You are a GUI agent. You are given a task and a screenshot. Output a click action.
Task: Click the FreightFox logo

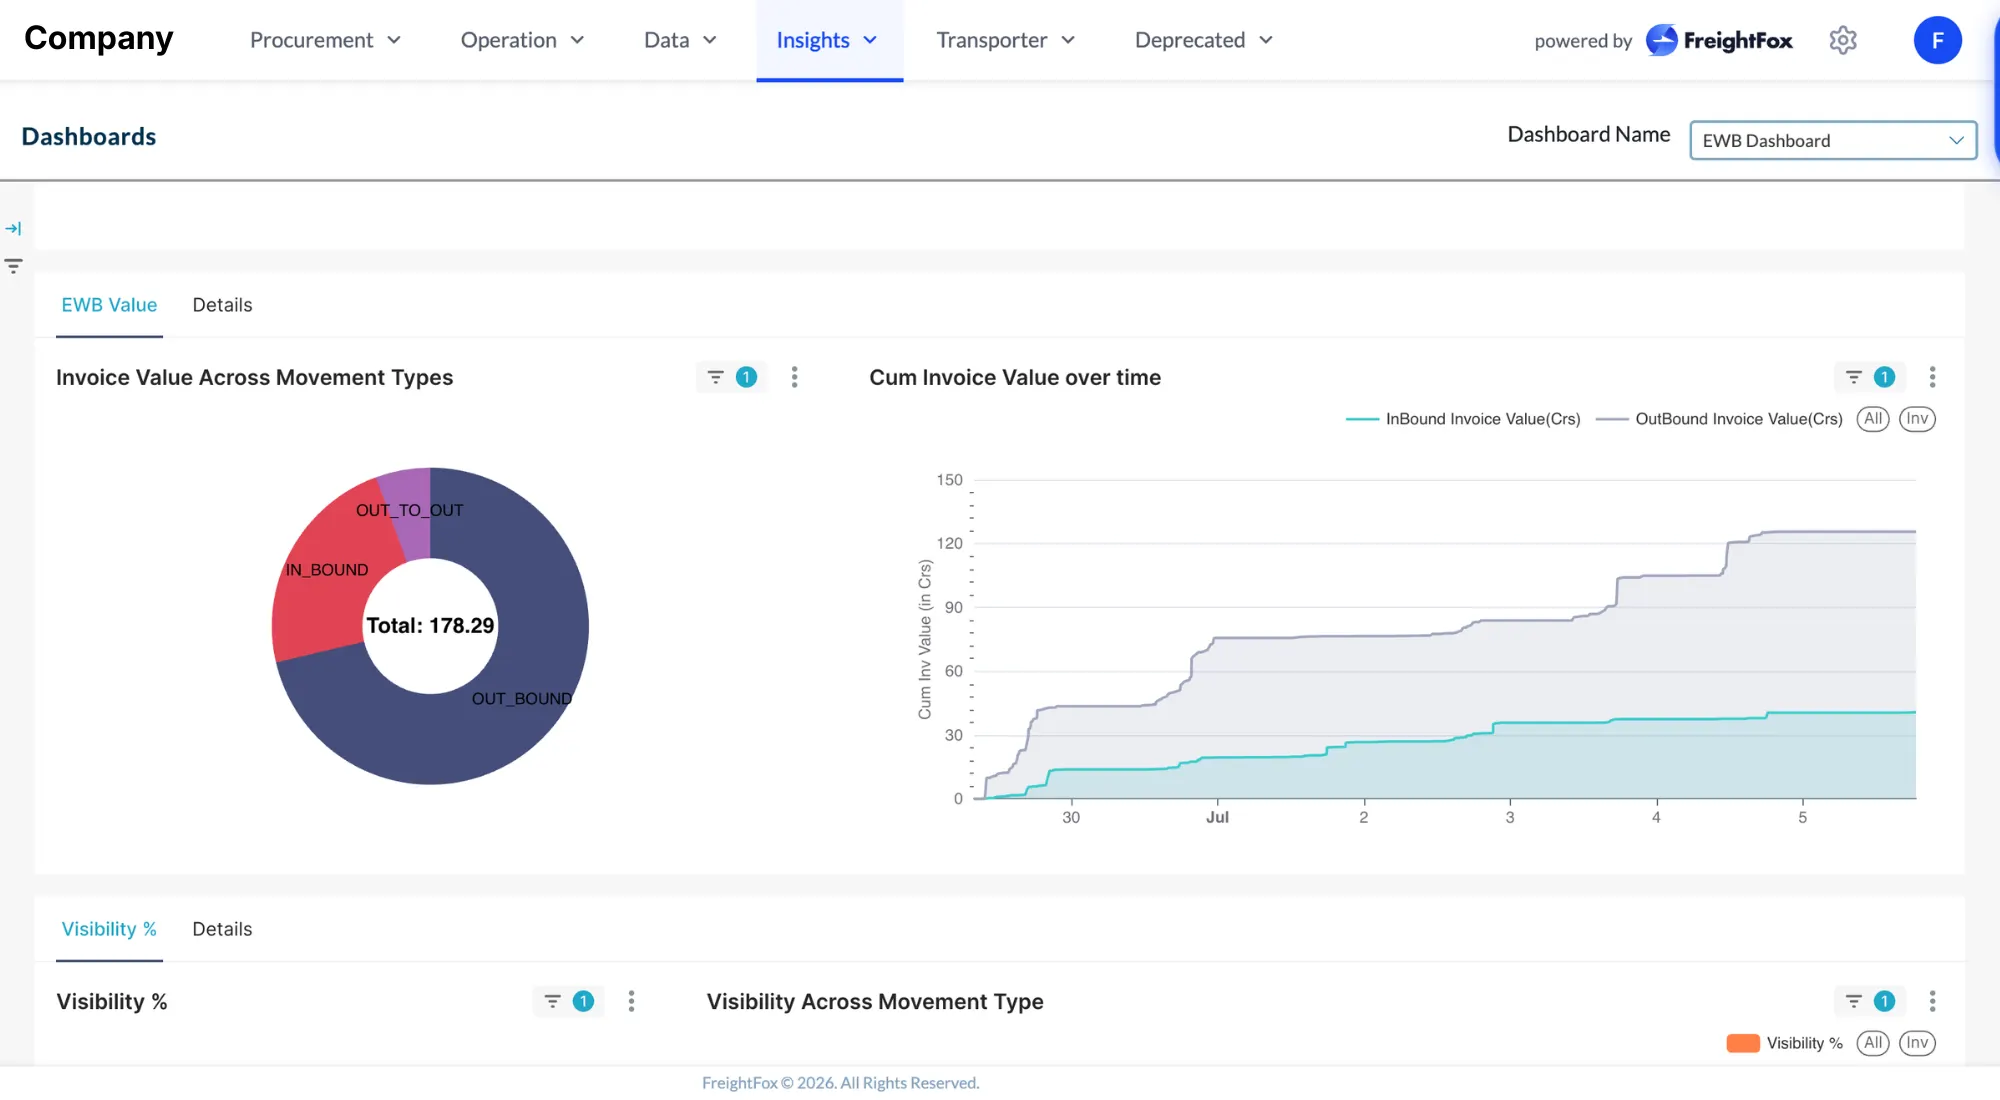(x=1719, y=40)
